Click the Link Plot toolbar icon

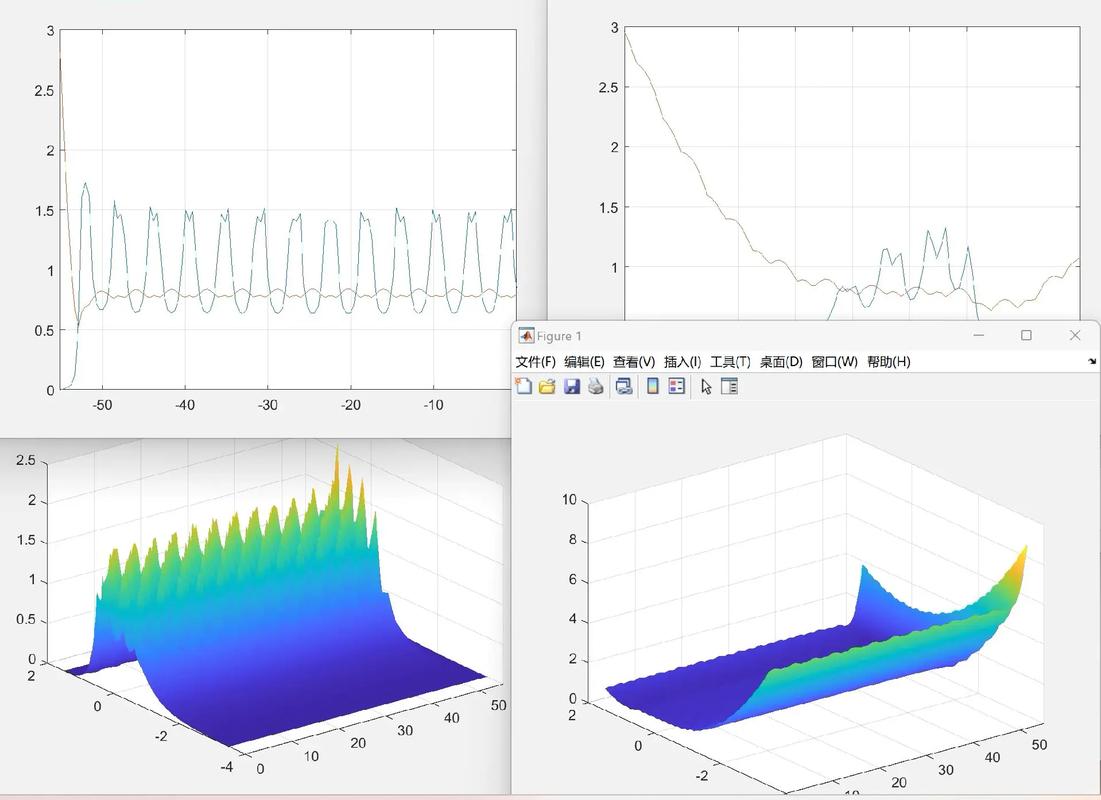pos(624,386)
